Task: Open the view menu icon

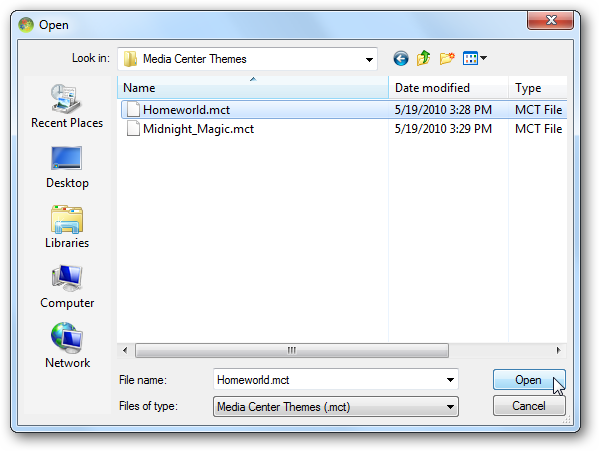Action: (474, 58)
